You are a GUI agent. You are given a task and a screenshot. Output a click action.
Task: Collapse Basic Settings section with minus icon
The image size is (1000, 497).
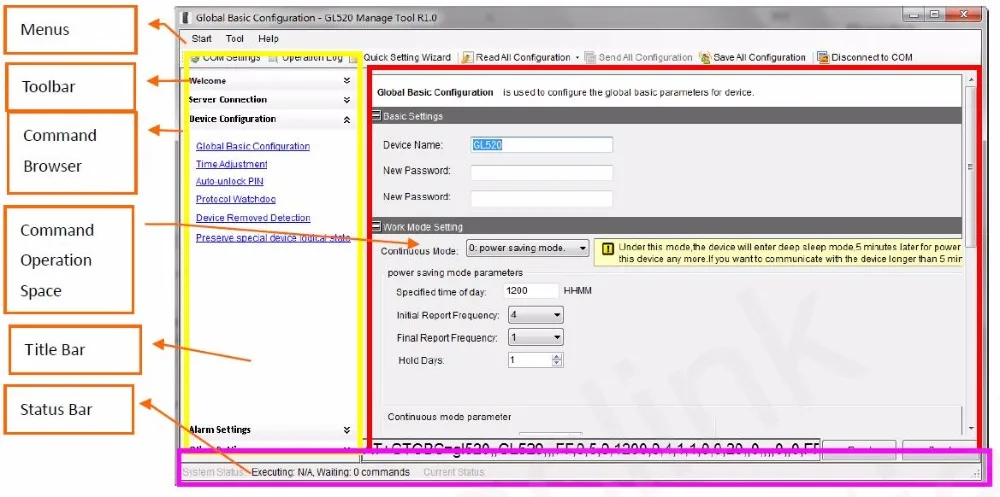click(x=377, y=116)
